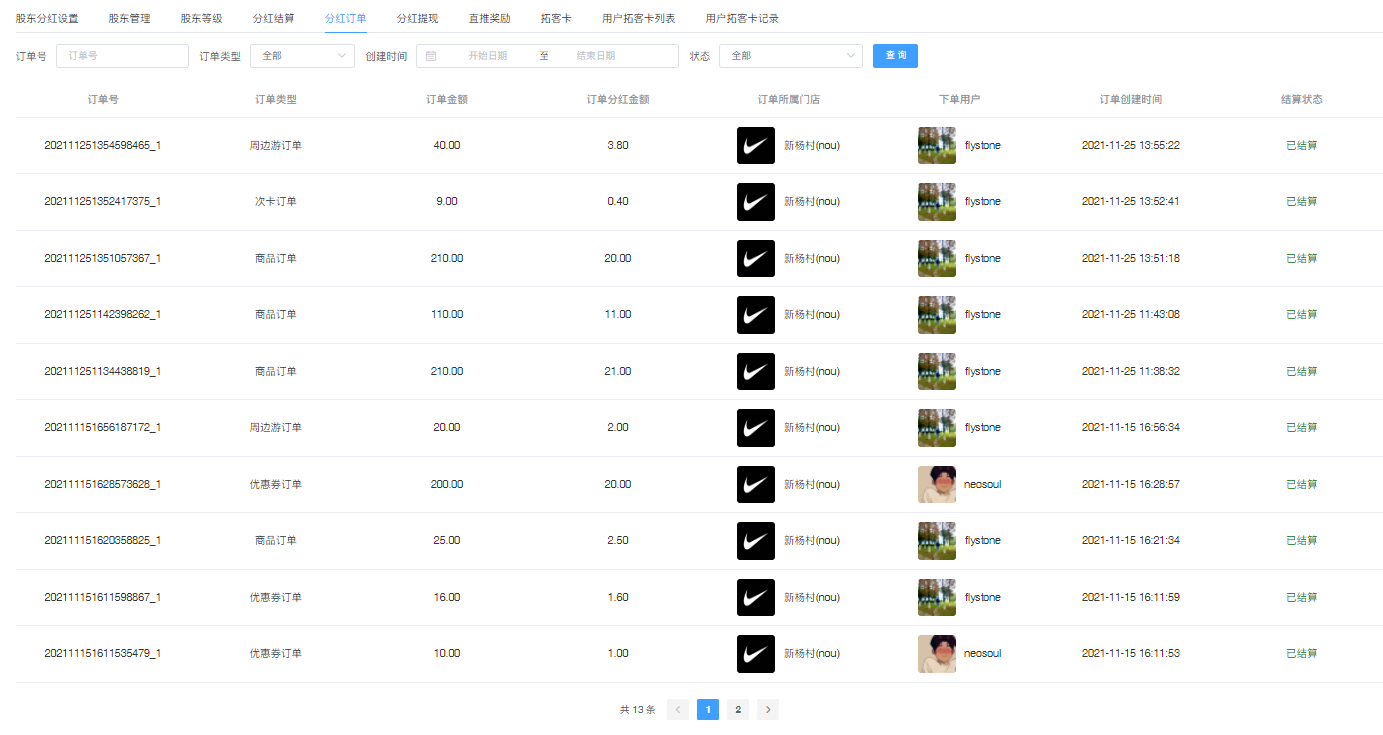Click the 次卡订单 order type cell

[x=276, y=202]
